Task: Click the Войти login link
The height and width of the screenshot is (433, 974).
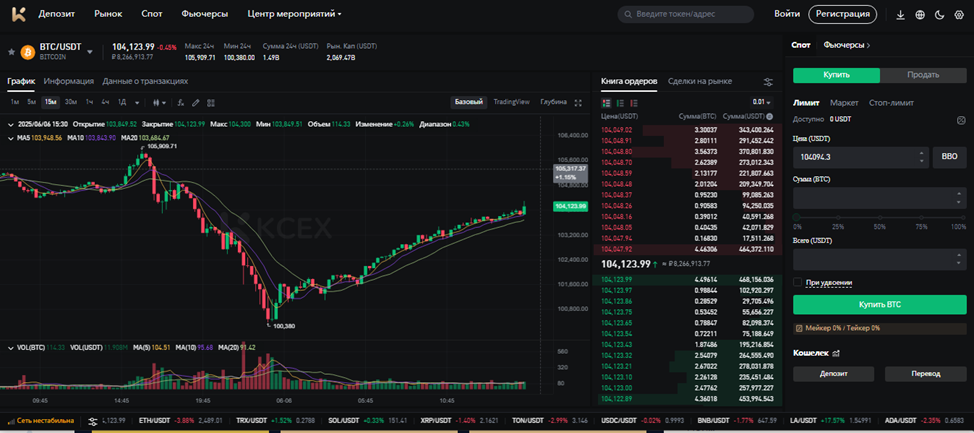Action: point(786,14)
